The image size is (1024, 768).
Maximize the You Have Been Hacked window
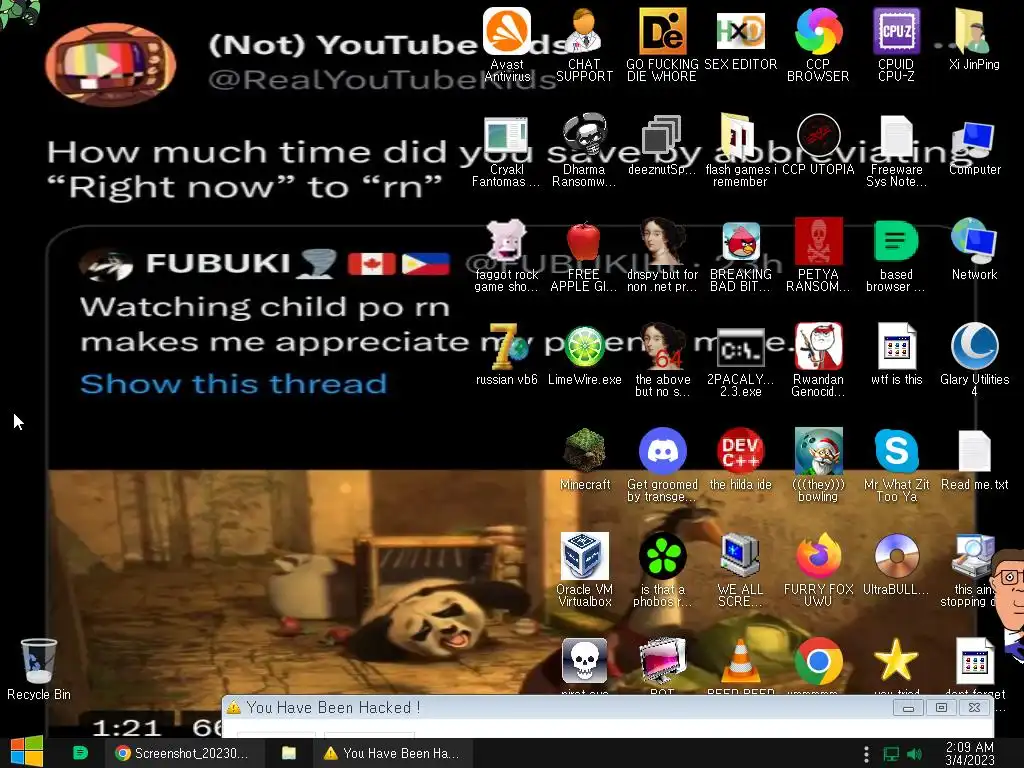[x=941, y=707]
